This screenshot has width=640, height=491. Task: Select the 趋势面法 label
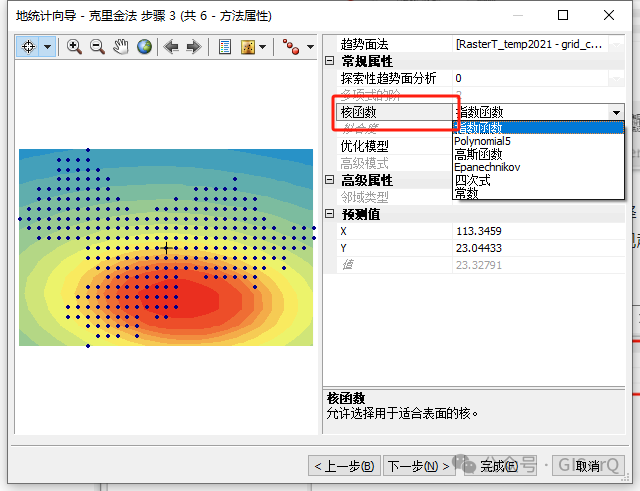[x=364, y=44]
